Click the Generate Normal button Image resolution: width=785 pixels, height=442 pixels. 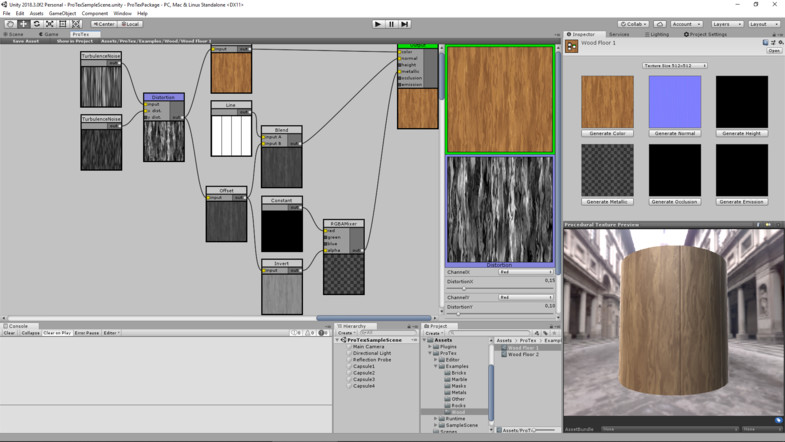click(x=674, y=133)
